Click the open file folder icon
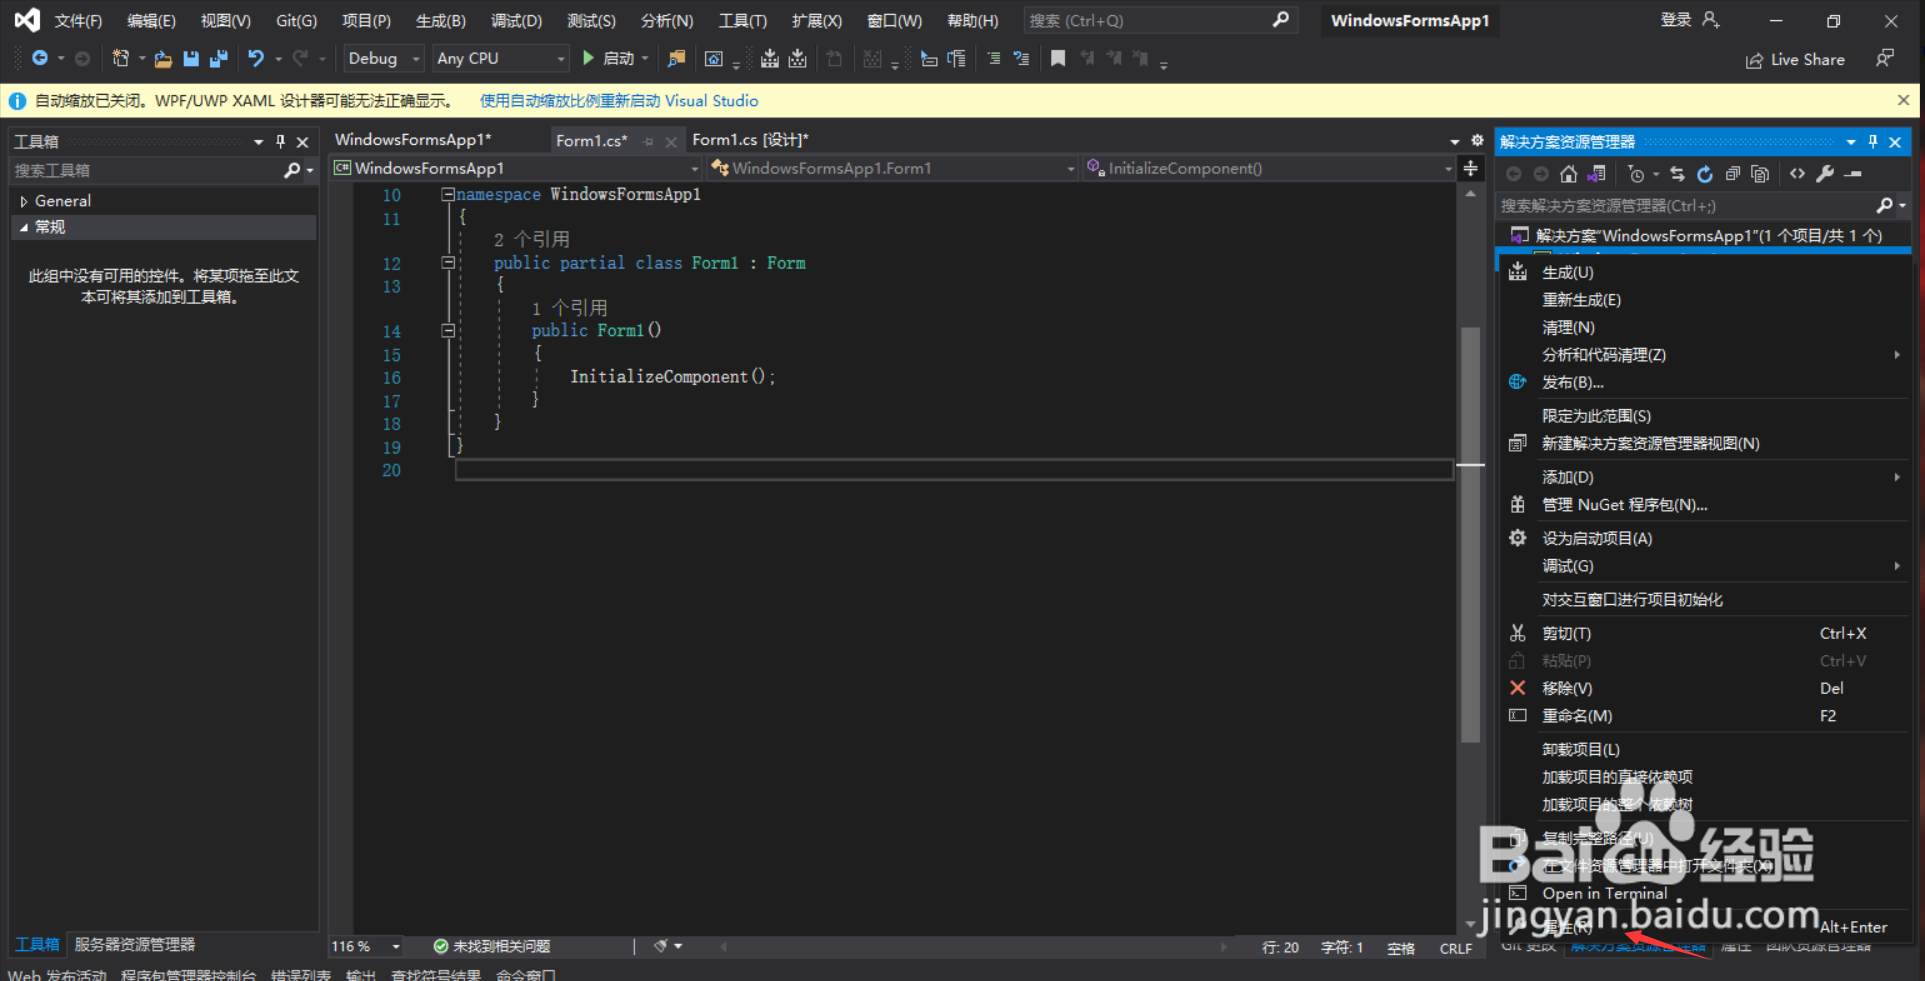This screenshot has width=1925, height=981. point(163,59)
